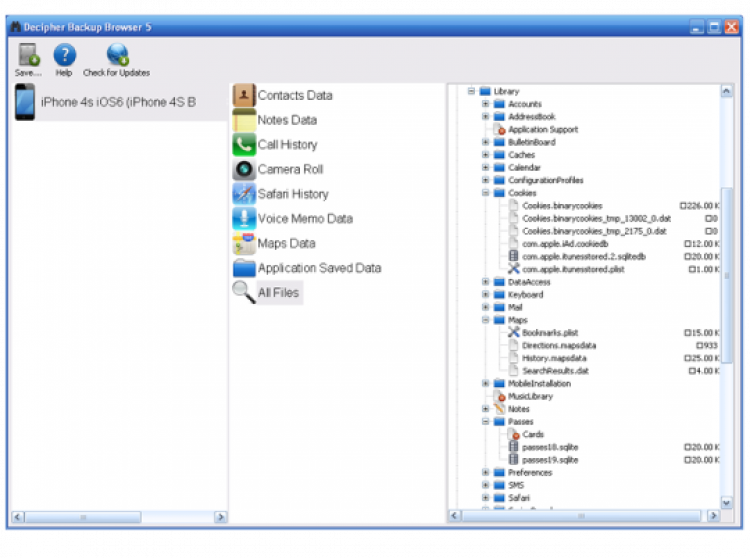Select the Mail folder

point(515,307)
